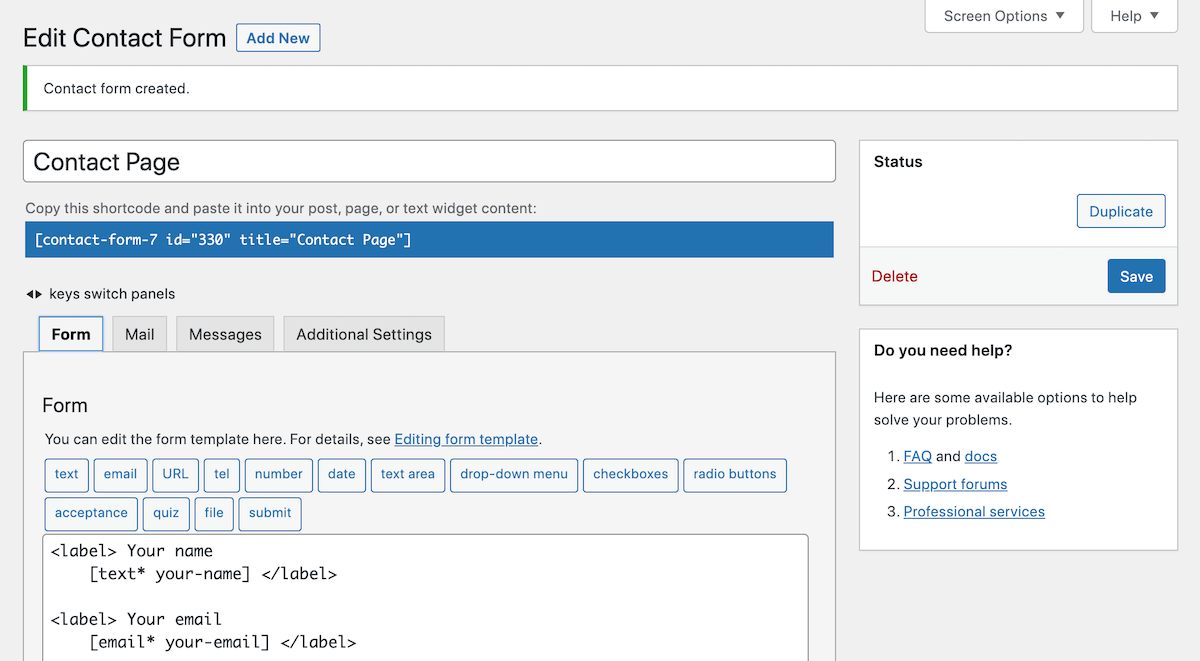The height and width of the screenshot is (661, 1200).
Task: Switch to the Form tab
Action: (x=71, y=334)
